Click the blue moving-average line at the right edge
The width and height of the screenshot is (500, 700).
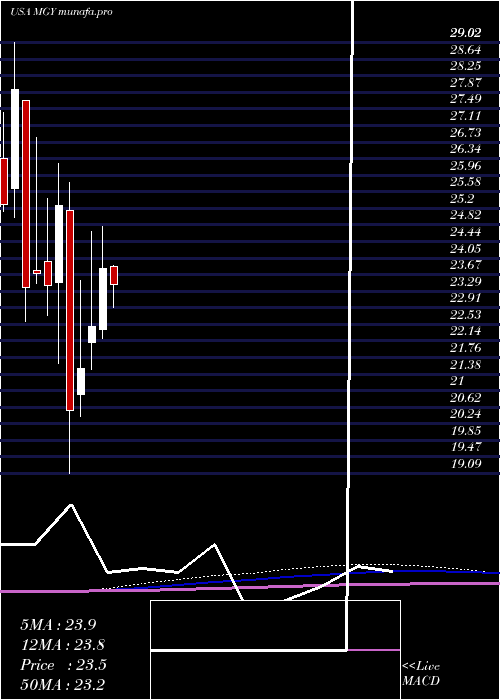pyautogui.click(x=491, y=572)
